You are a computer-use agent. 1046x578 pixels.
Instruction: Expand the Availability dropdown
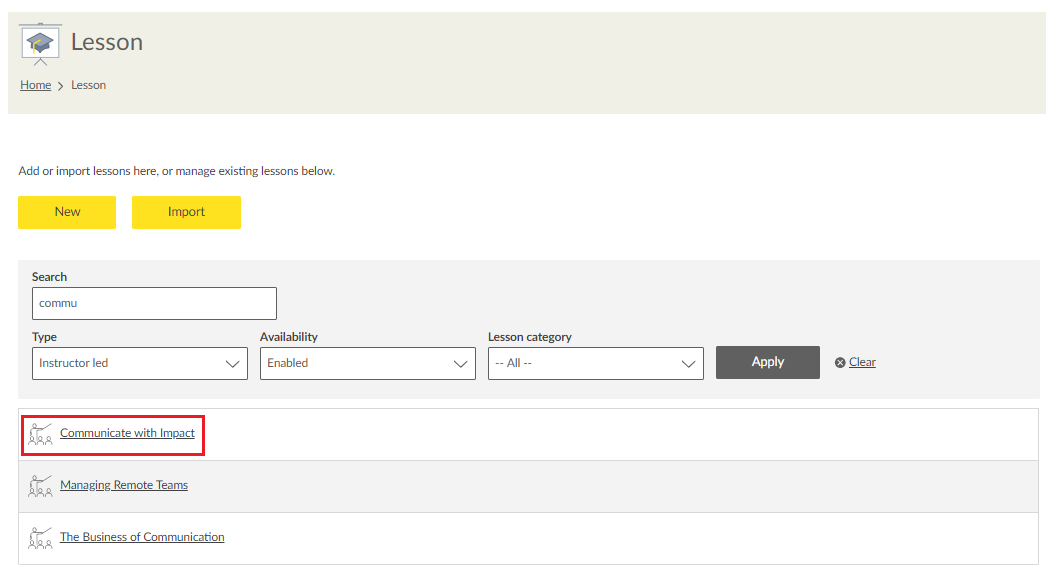click(367, 363)
